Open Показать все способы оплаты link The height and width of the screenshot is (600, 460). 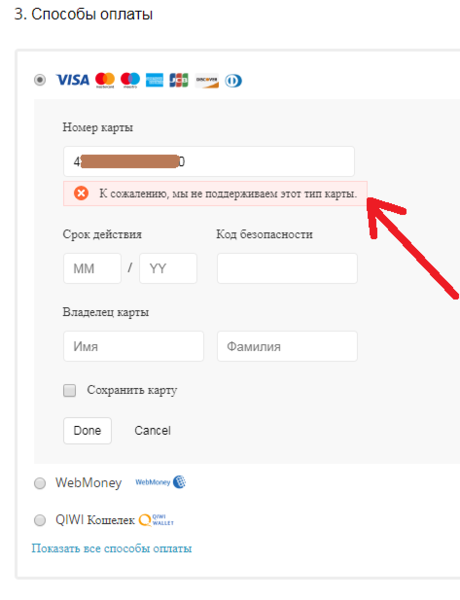(111, 548)
